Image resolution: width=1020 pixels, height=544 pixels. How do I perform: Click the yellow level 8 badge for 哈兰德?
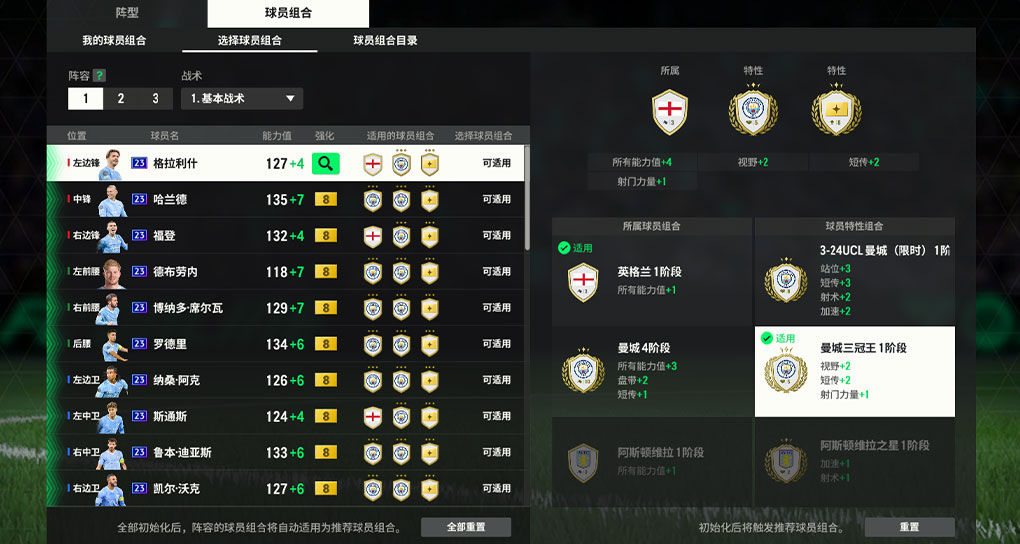click(x=326, y=199)
